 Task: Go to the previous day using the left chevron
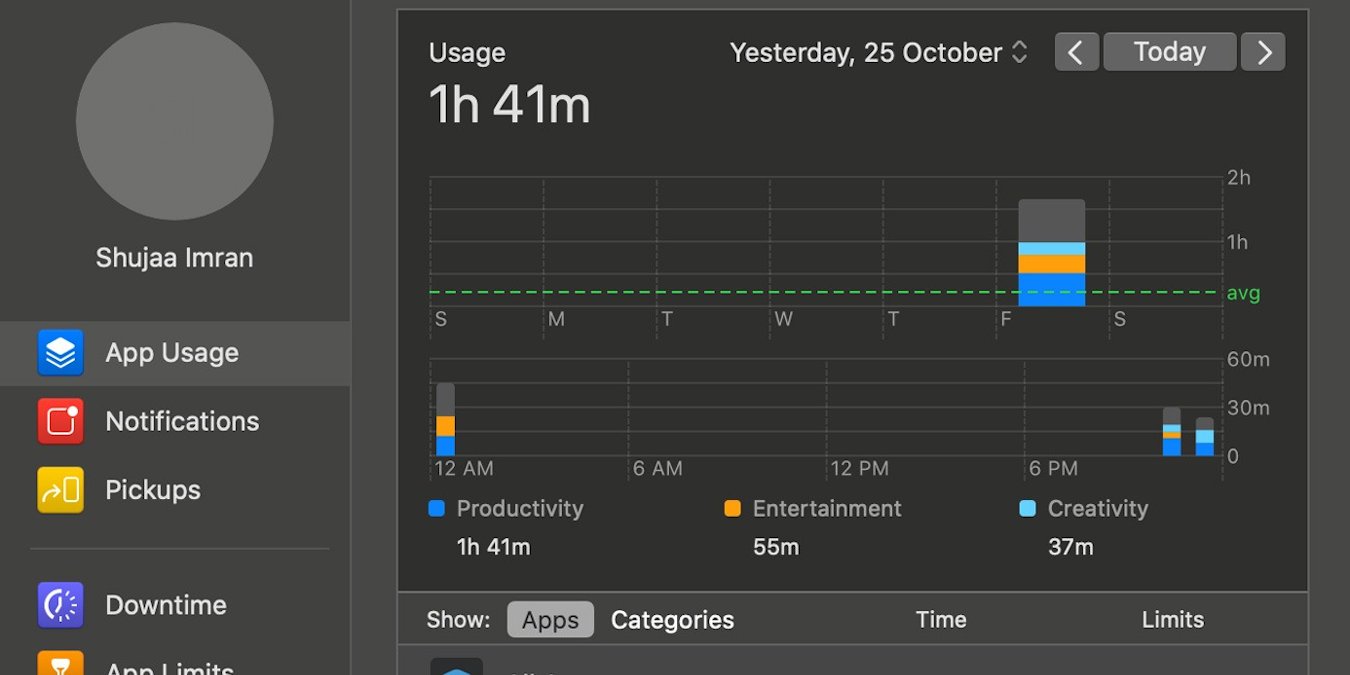click(x=1077, y=51)
